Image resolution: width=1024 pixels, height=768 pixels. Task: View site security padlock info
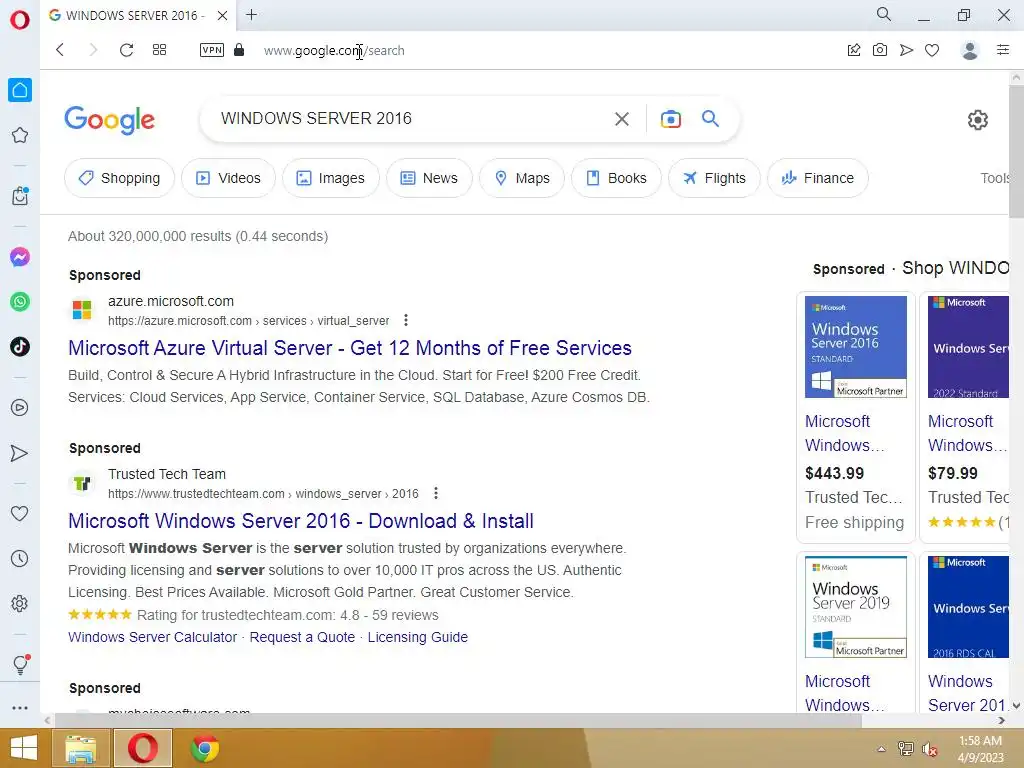point(239,50)
